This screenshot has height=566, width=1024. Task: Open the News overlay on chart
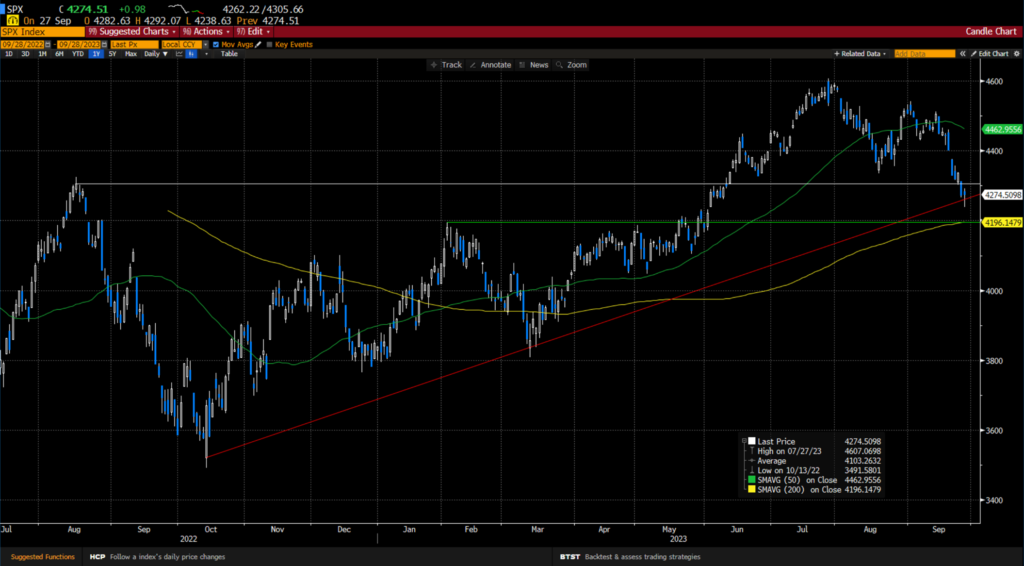point(533,65)
